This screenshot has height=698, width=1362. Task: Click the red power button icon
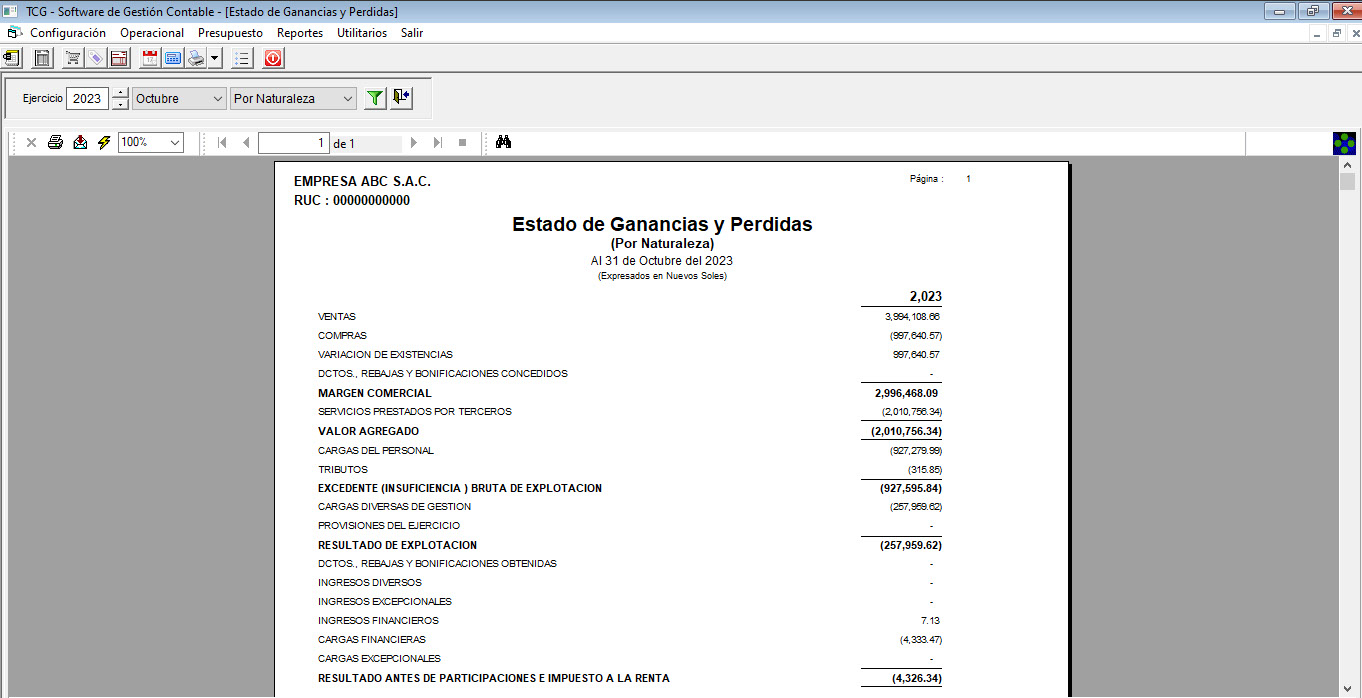(x=273, y=59)
